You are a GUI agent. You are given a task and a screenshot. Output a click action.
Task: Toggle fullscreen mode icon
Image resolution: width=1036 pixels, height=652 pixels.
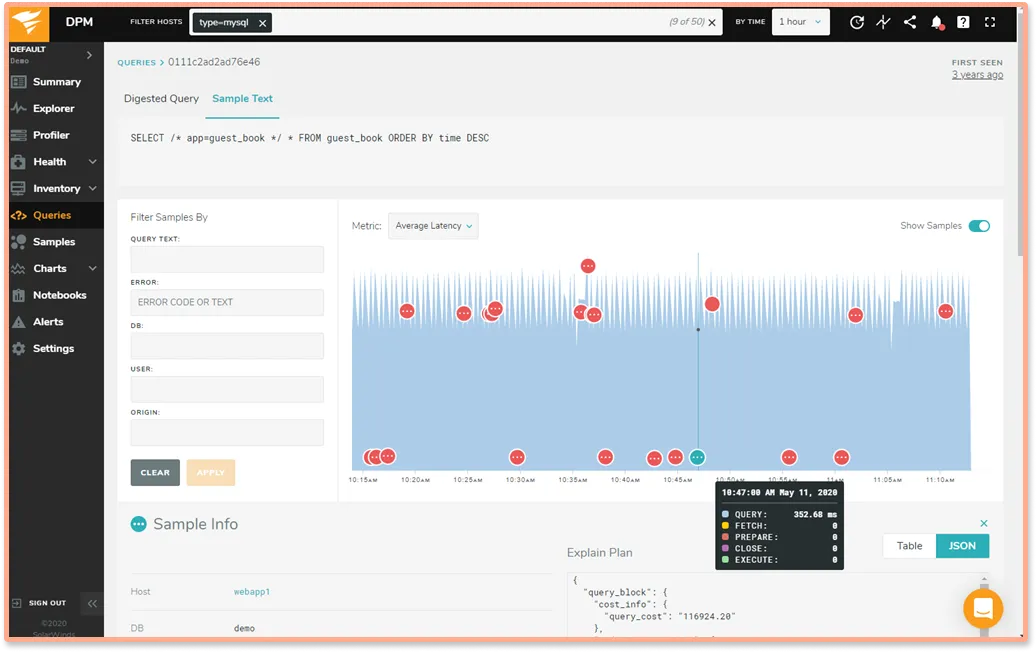coord(990,22)
